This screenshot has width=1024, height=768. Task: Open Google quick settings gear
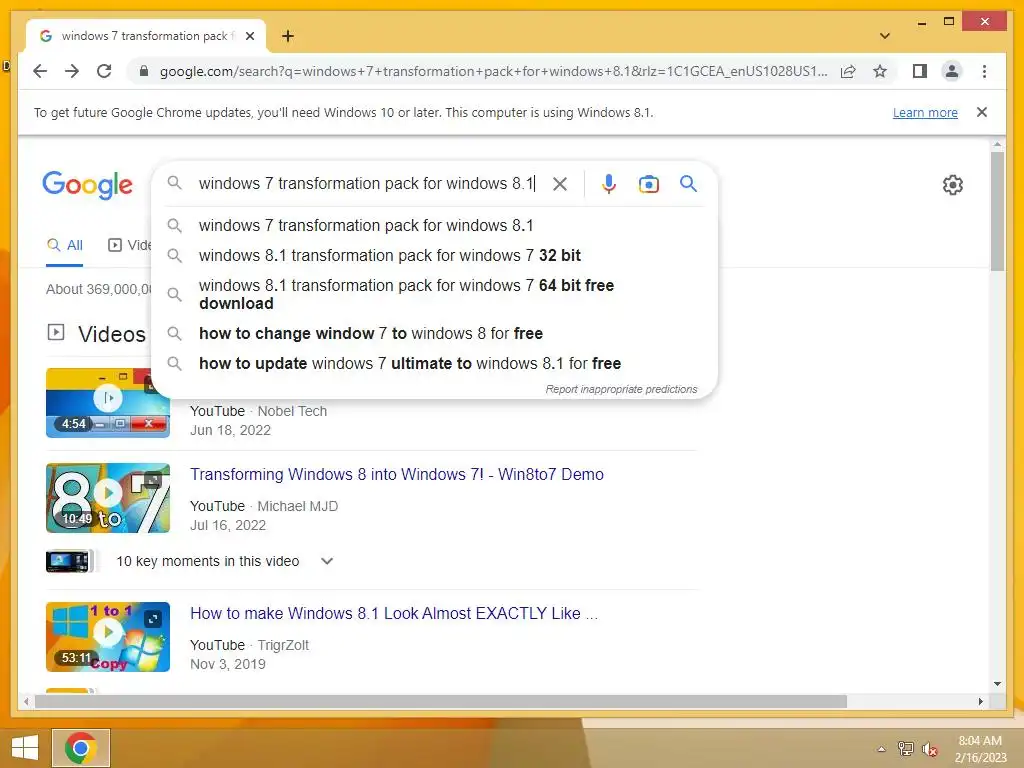coord(952,185)
